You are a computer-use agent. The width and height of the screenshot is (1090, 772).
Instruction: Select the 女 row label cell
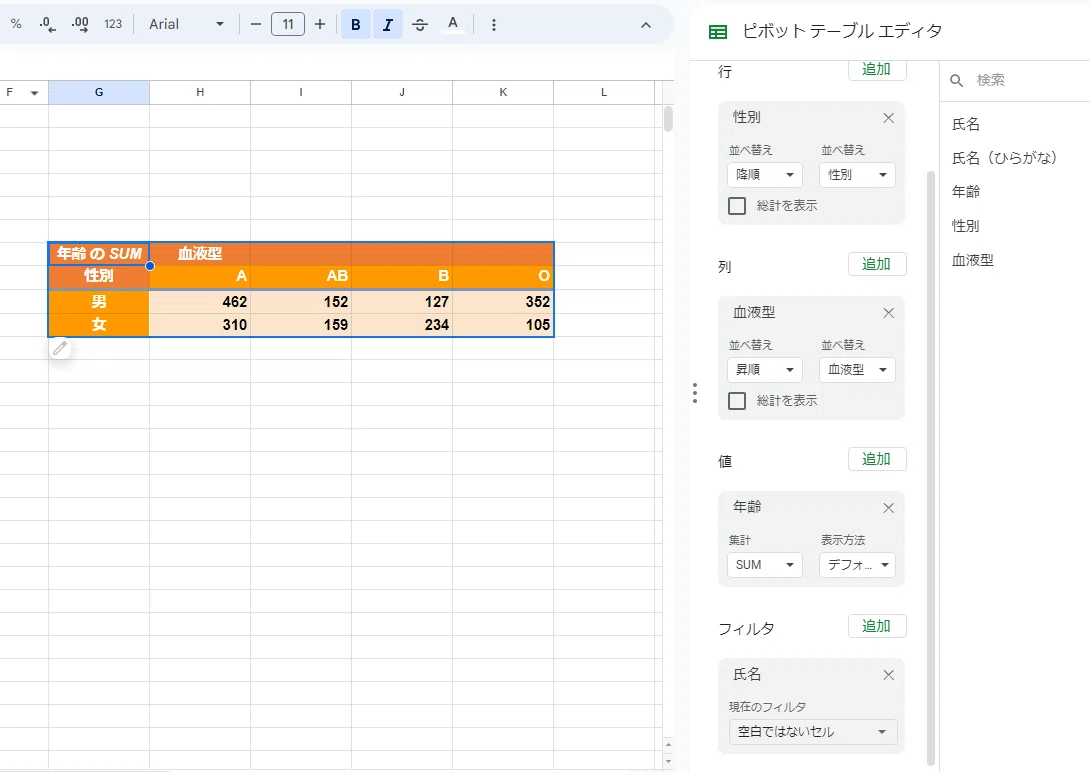99,325
